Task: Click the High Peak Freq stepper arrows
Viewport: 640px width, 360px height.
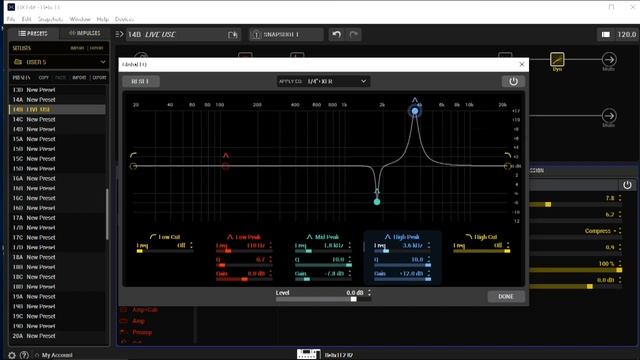Action: coord(429,245)
